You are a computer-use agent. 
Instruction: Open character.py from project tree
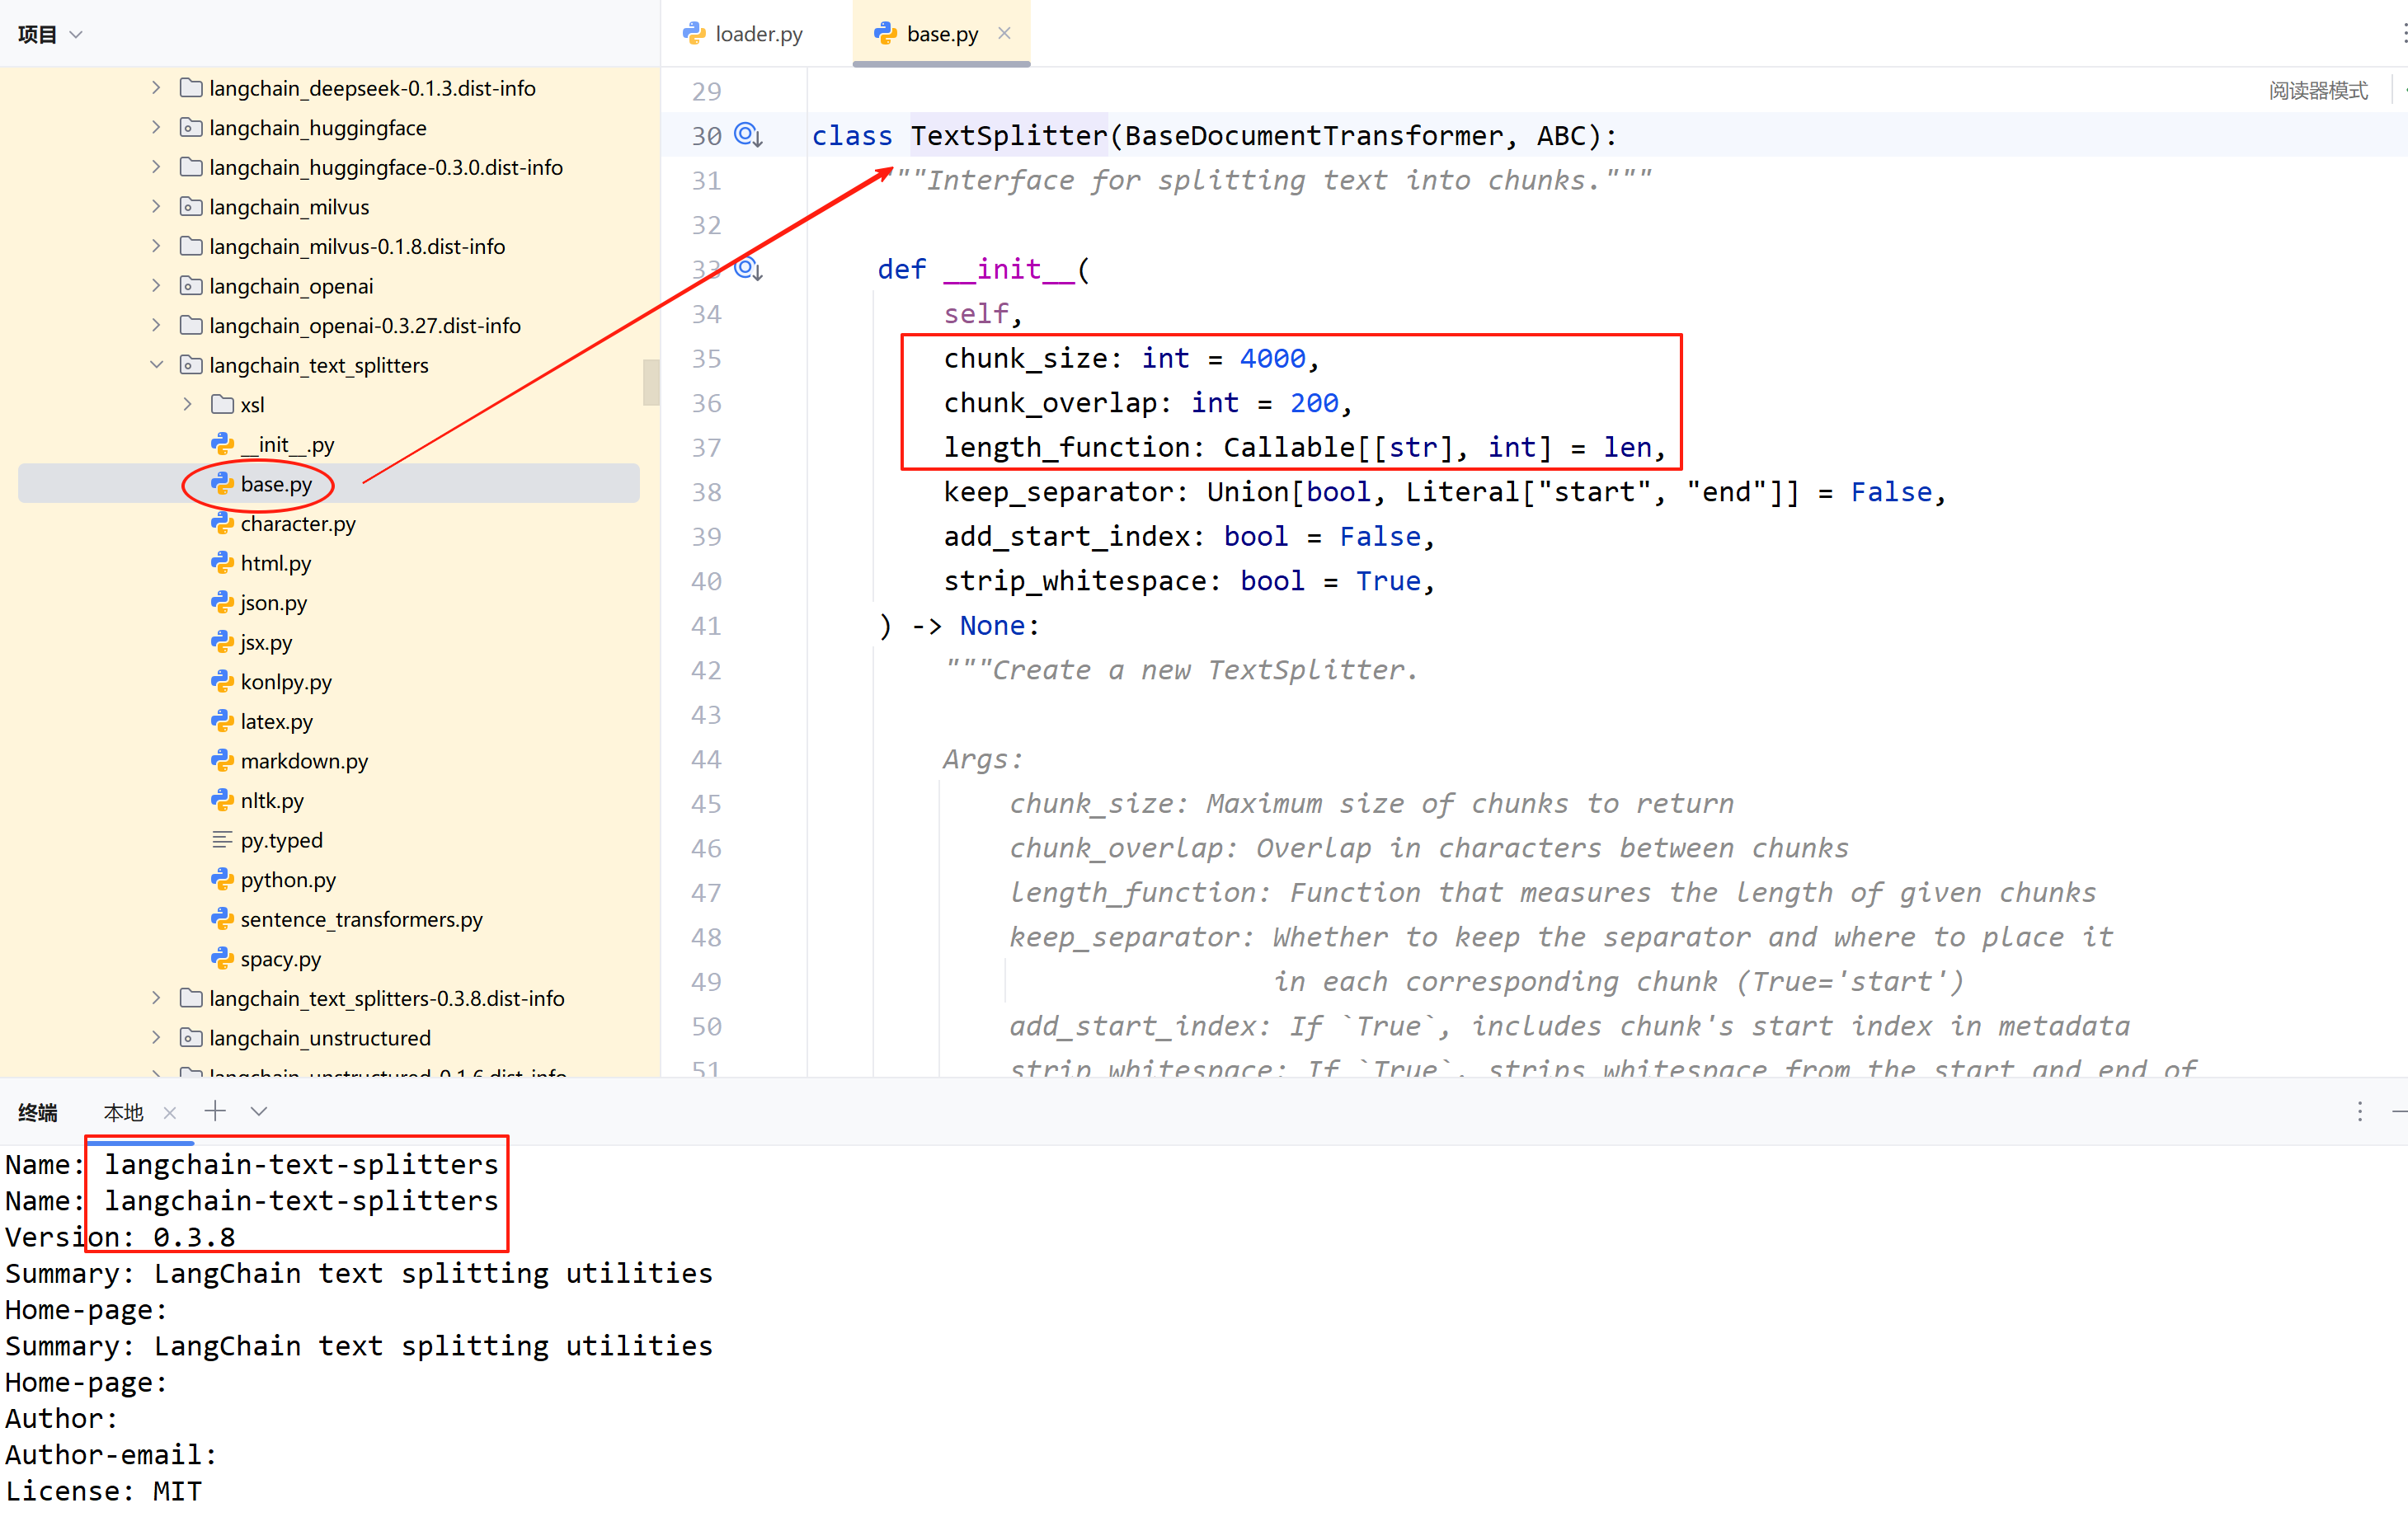point(298,523)
